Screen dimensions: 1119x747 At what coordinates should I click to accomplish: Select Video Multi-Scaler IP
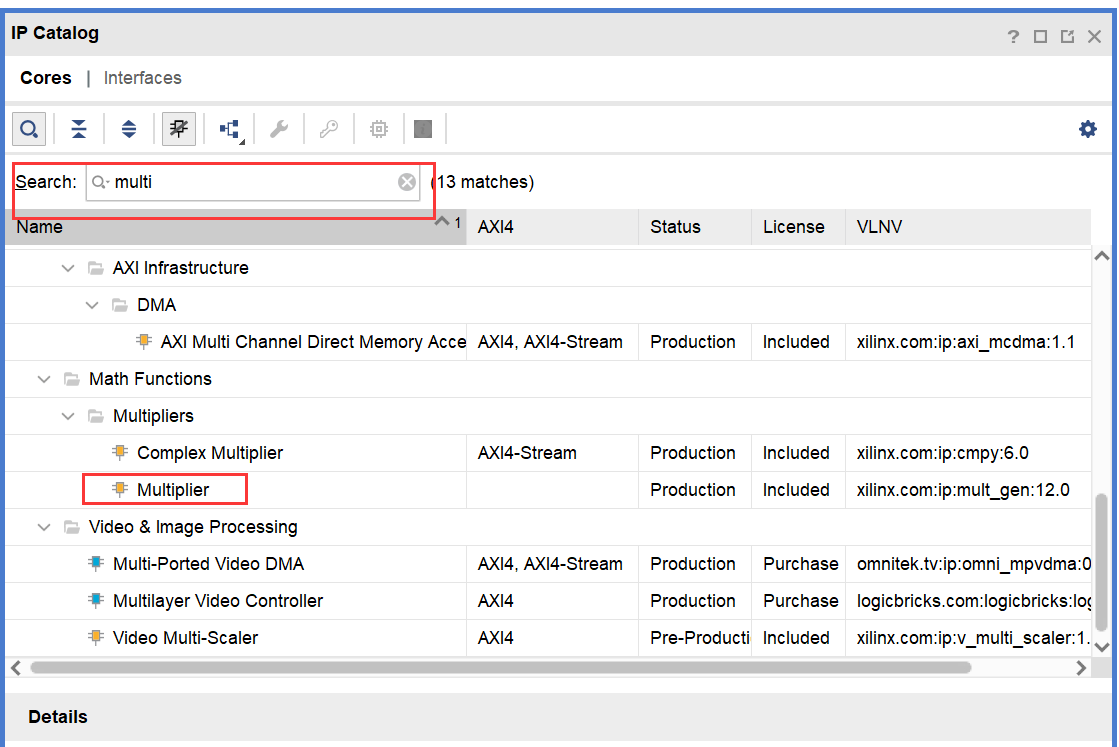(186, 638)
